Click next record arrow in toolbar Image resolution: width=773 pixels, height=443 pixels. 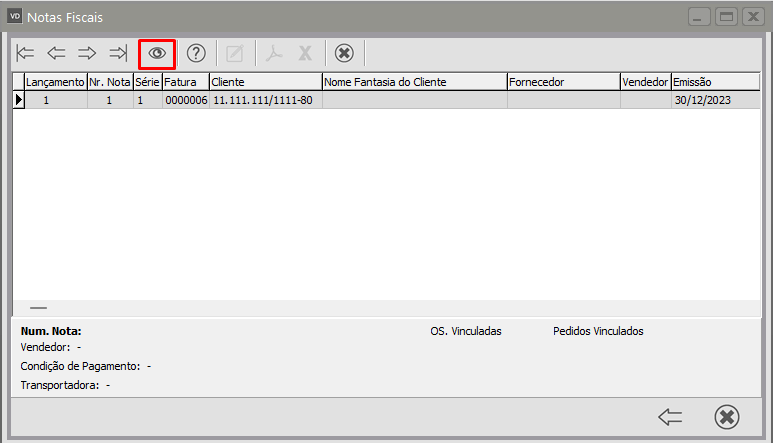pos(87,53)
